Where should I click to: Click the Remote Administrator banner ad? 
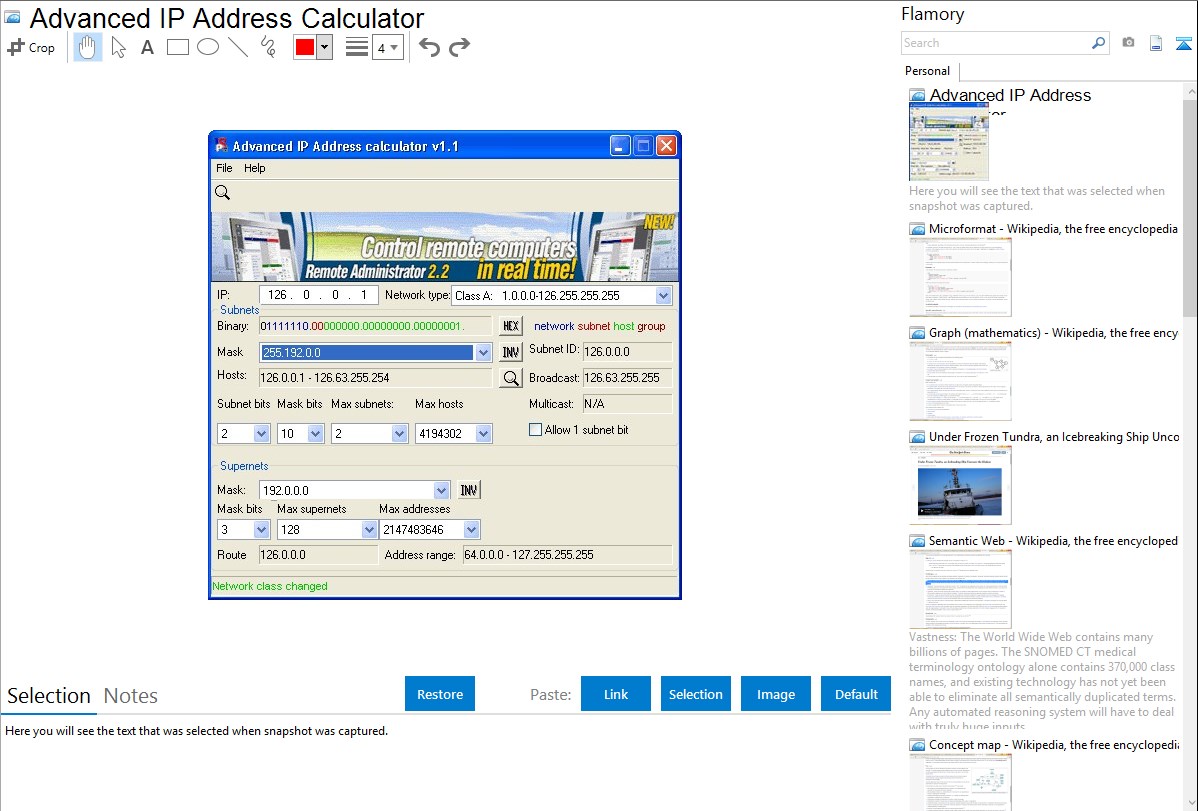(x=445, y=247)
